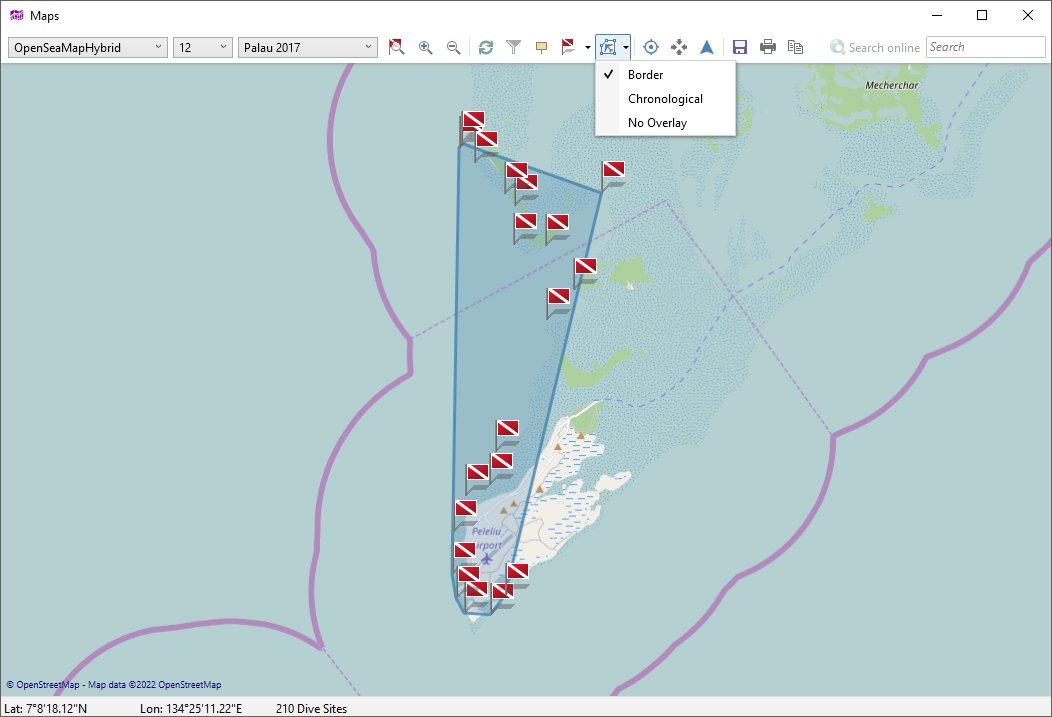Print the current map
1052x717 pixels.
766,46
